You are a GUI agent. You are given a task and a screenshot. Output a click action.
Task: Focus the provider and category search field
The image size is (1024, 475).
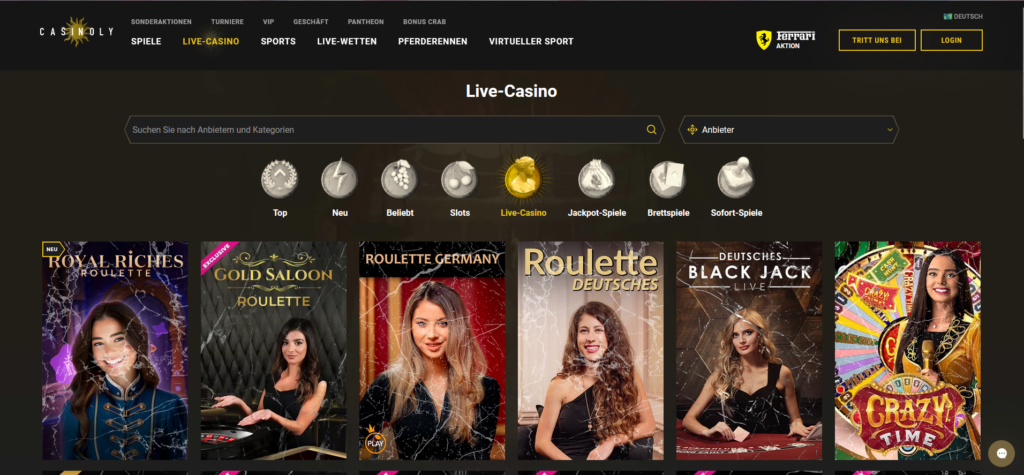385,129
